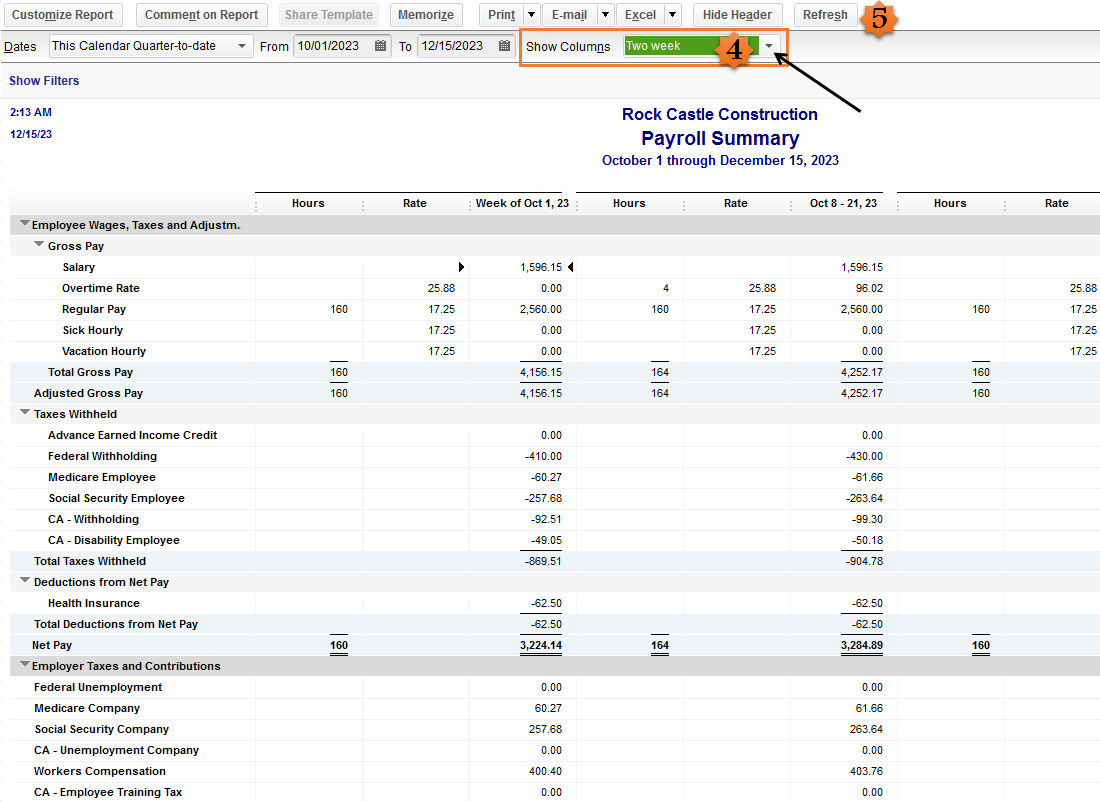Click the From date field 10/01/2023

[x=334, y=46]
